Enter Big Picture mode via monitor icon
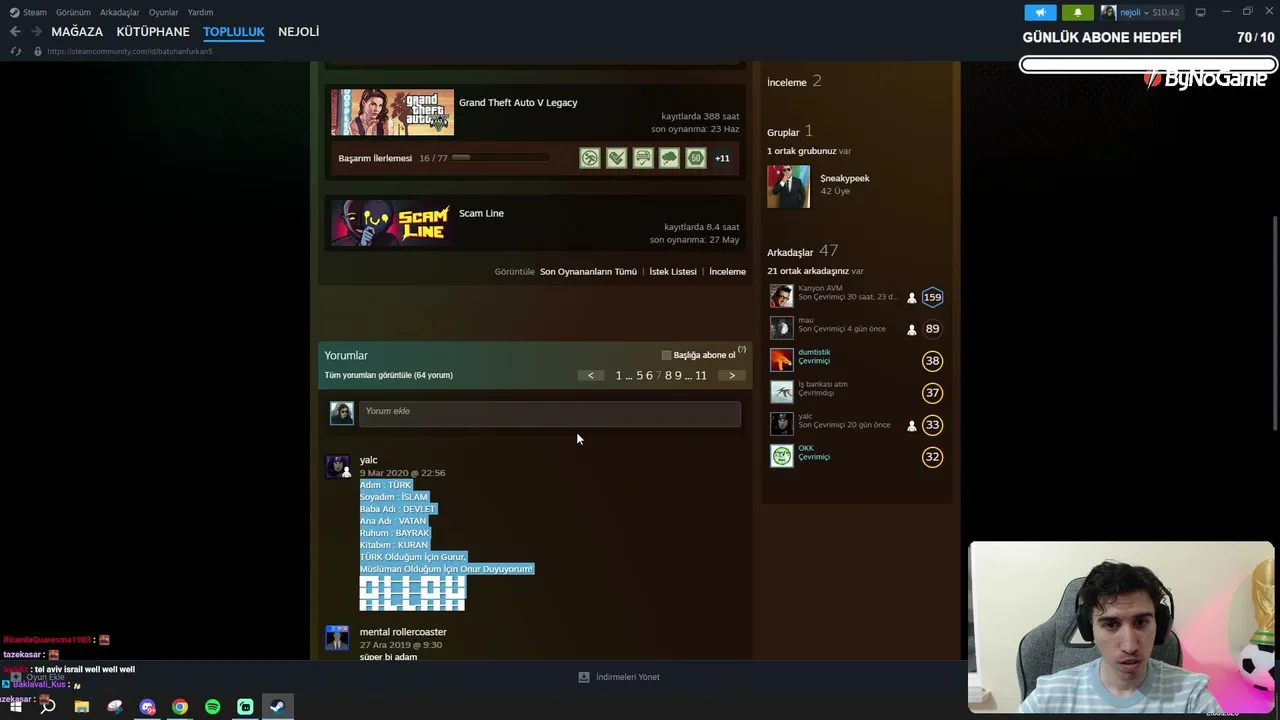The height and width of the screenshot is (720, 1280). (1200, 12)
